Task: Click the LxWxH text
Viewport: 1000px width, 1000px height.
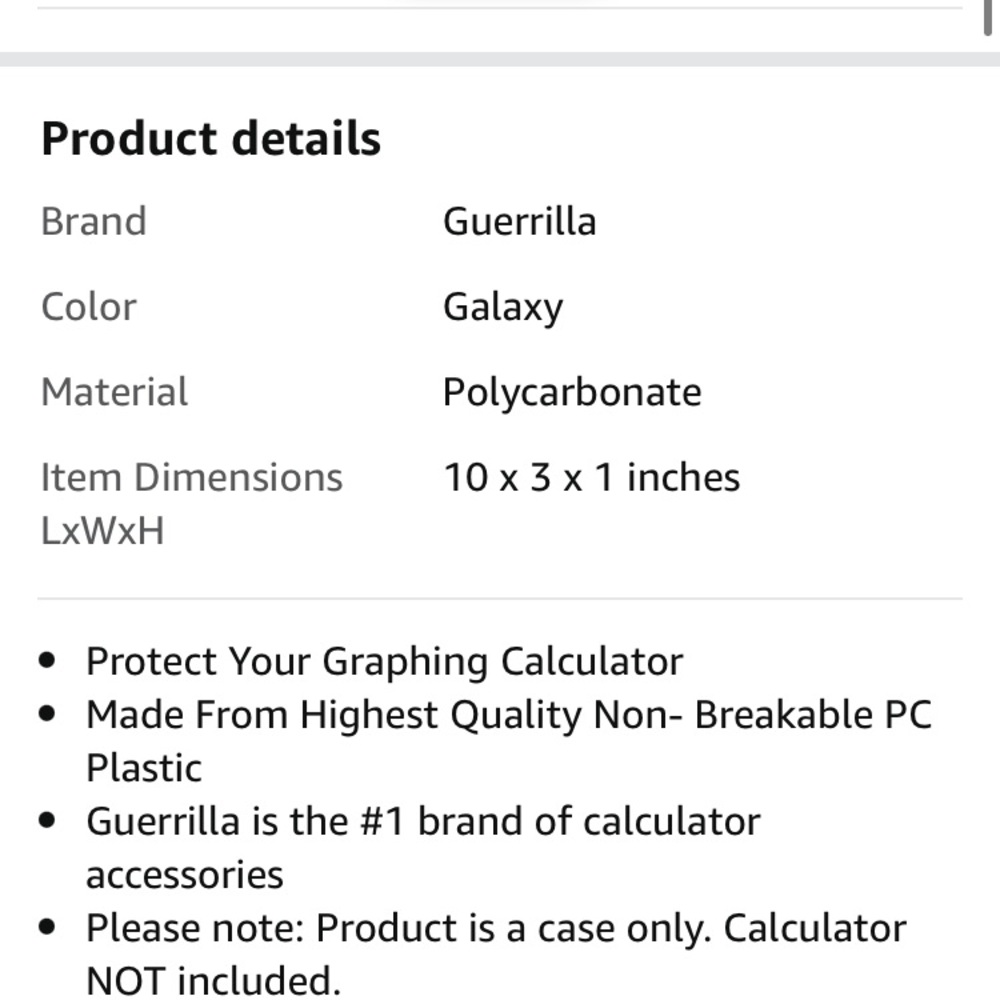Action: point(102,531)
